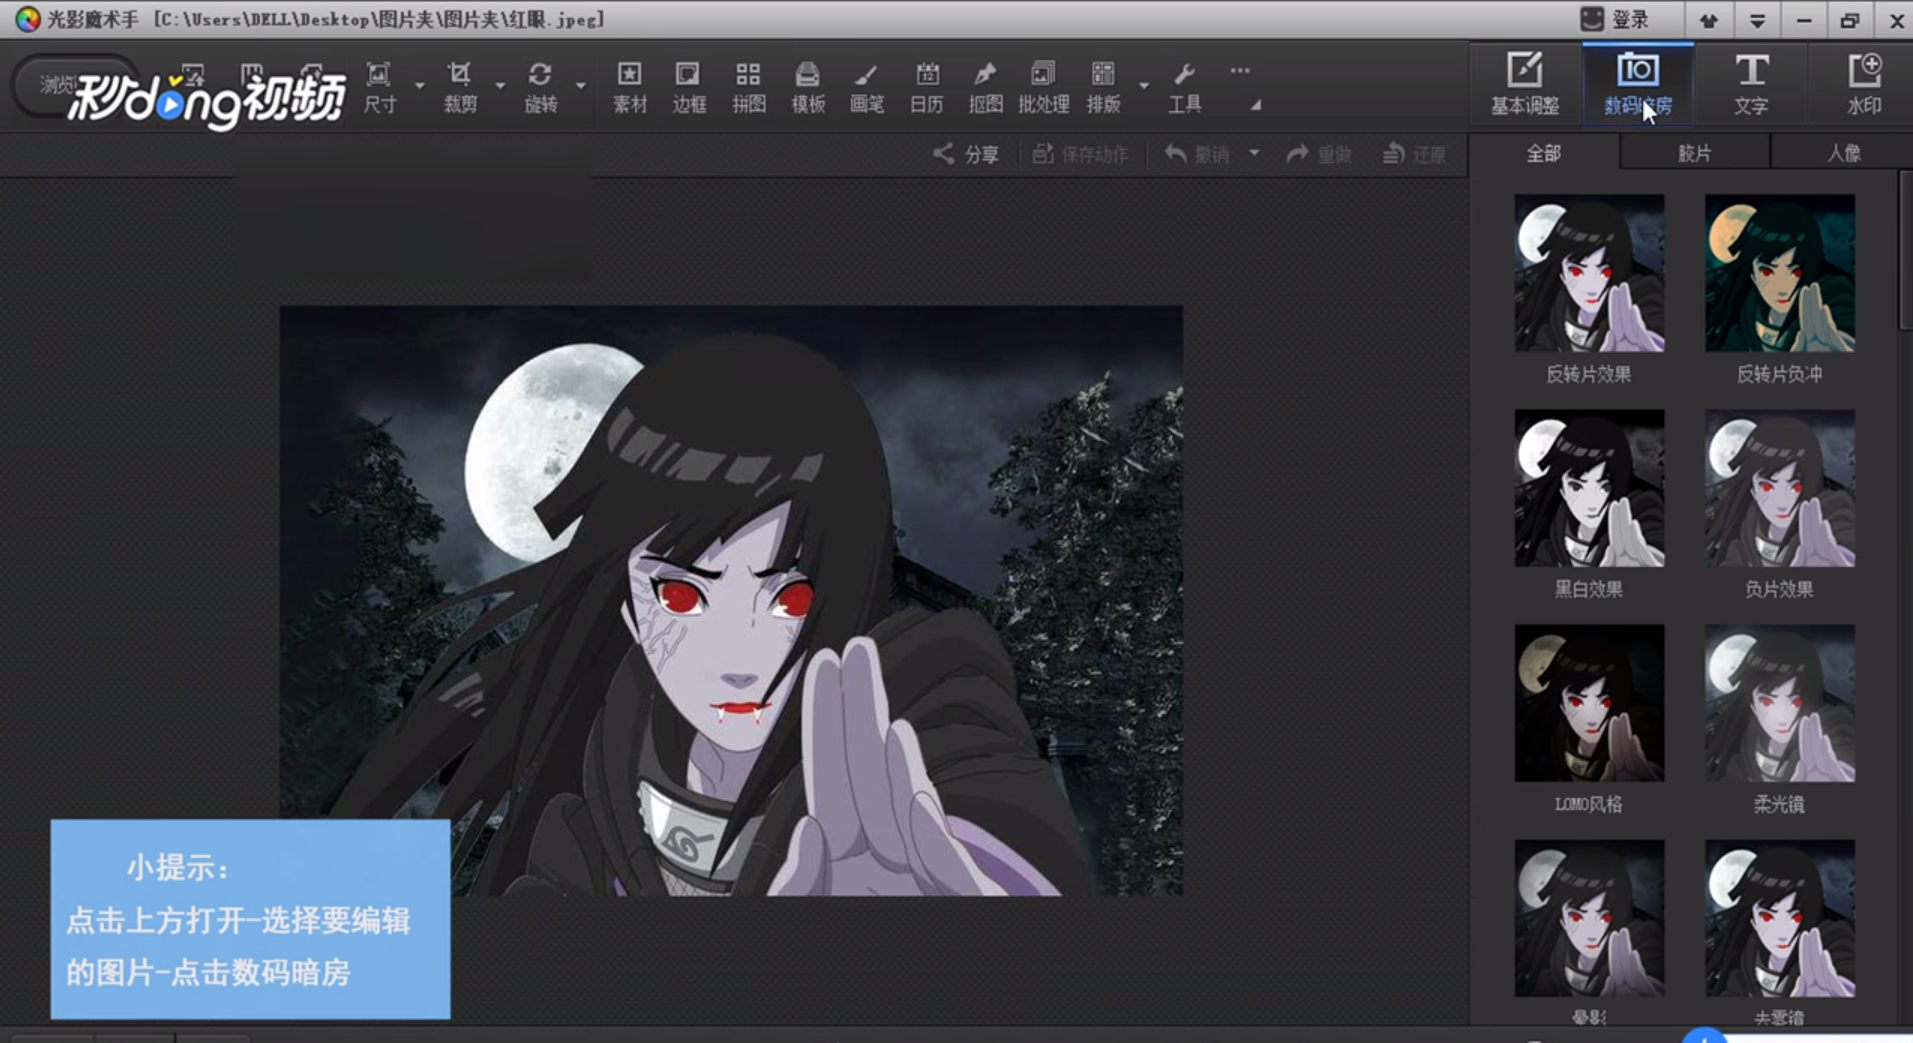Click the effects panel vertical scrollbar
This screenshot has width=1913, height=1043.
point(1906,250)
